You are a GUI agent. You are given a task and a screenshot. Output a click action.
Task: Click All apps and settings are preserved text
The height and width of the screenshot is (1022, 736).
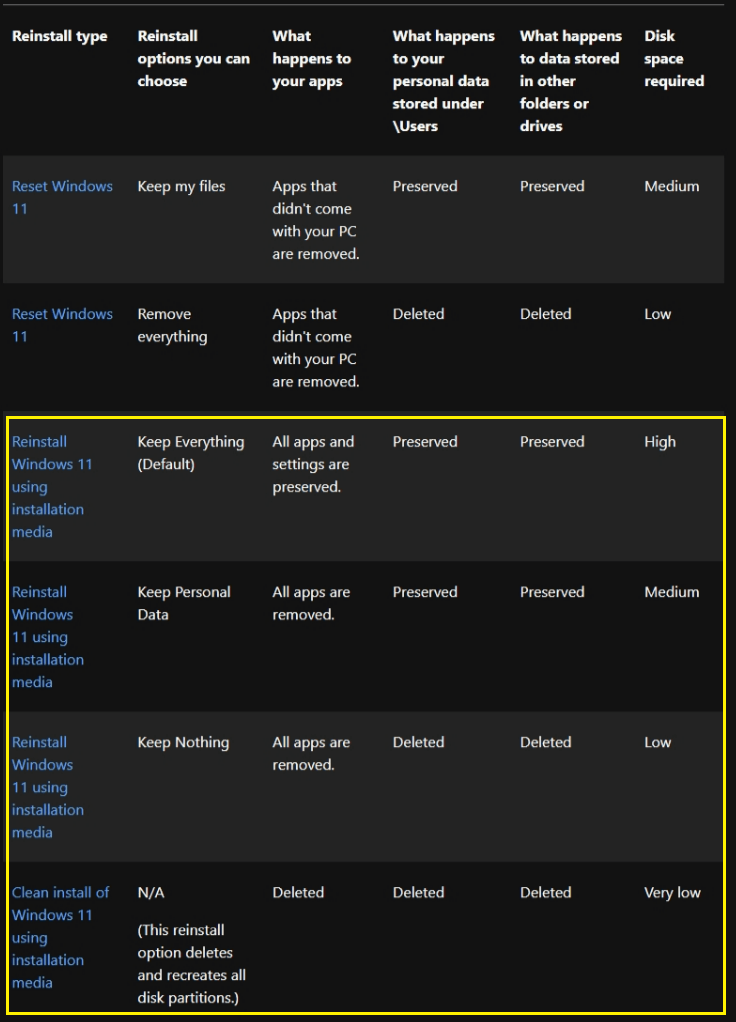[x=313, y=464]
